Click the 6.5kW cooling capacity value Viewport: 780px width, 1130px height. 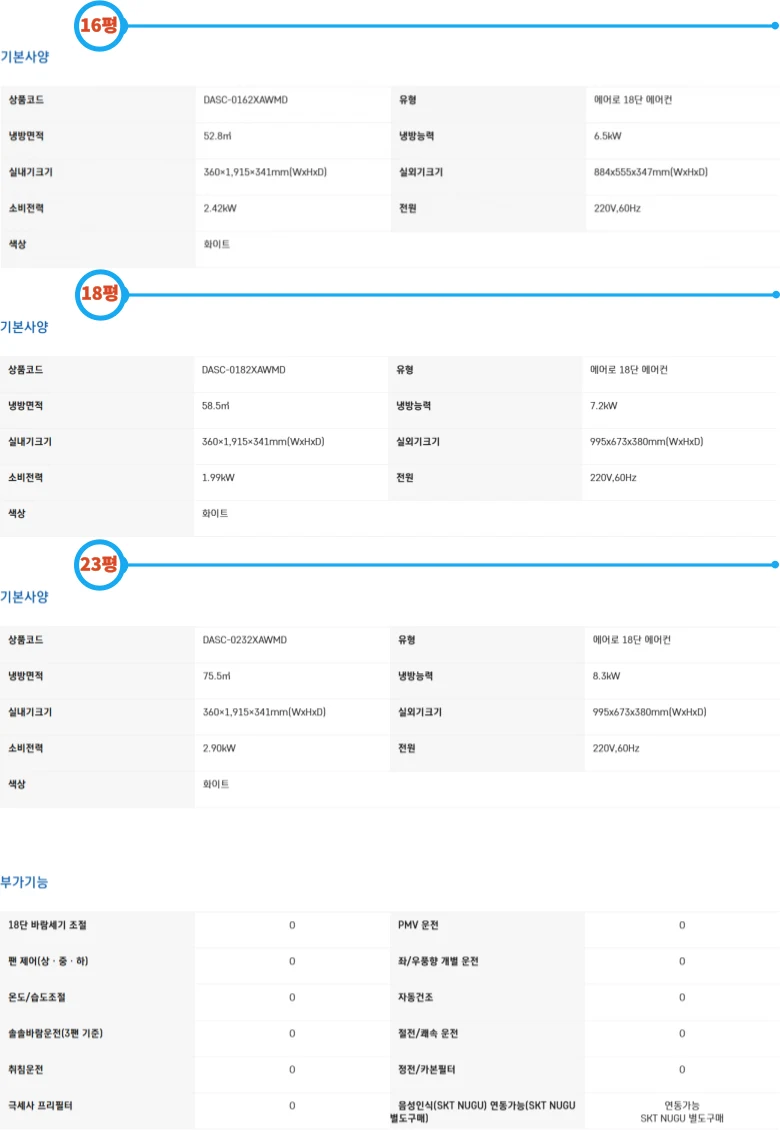608,136
